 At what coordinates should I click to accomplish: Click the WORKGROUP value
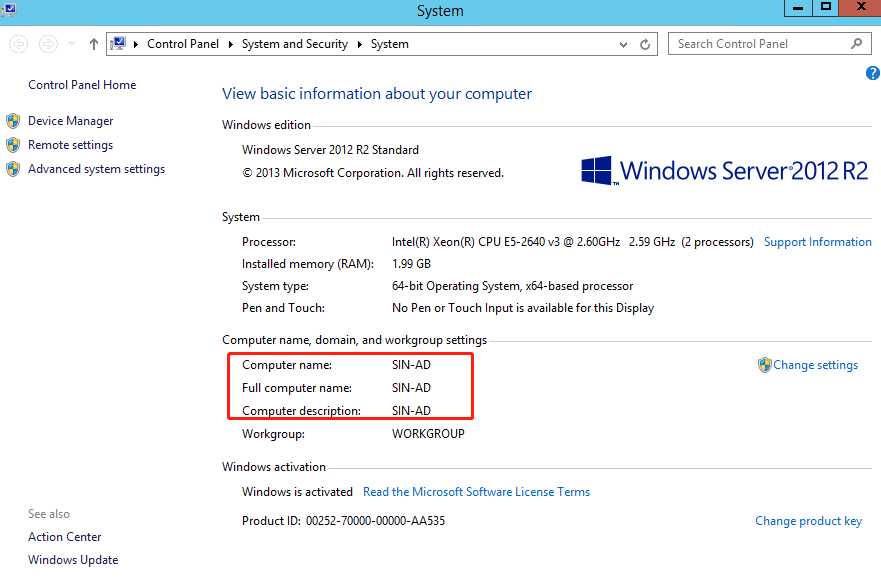click(x=428, y=434)
